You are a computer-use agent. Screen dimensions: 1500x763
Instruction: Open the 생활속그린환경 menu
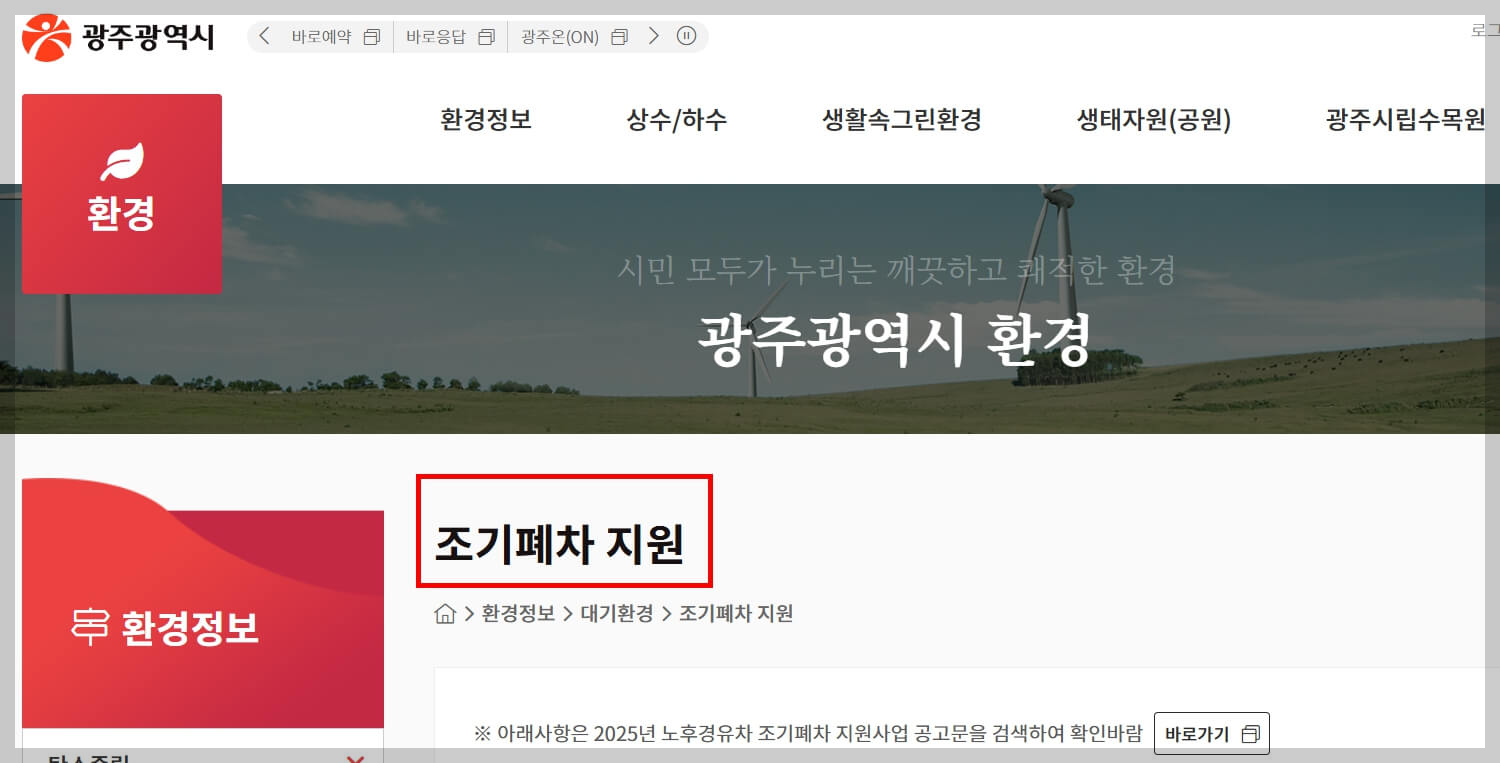[x=902, y=121]
